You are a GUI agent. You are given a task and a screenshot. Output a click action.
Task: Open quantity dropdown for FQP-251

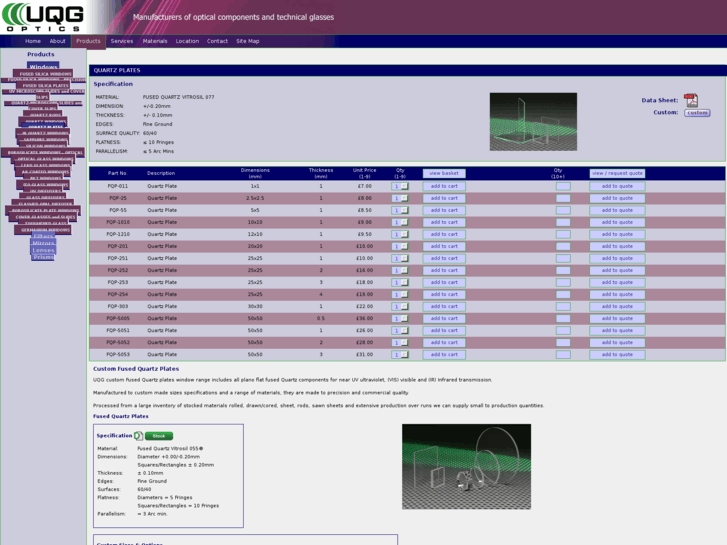(400, 259)
